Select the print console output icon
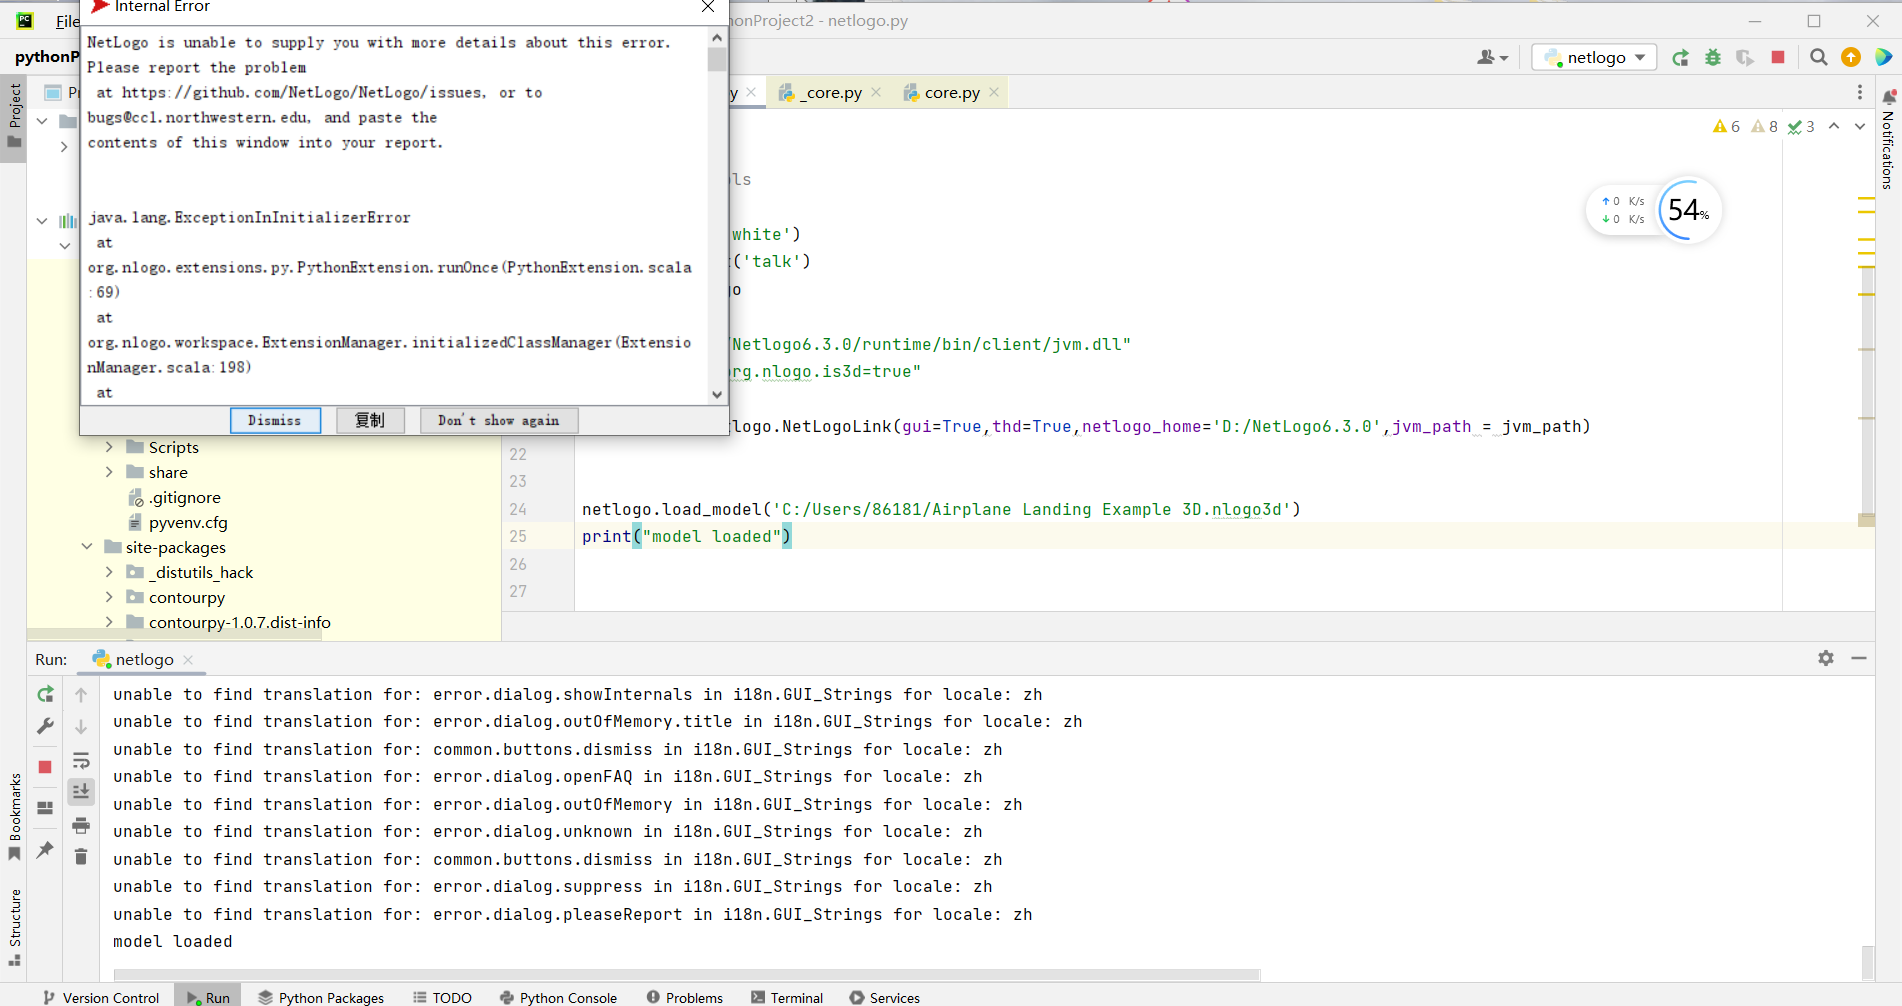Image resolution: width=1902 pixels, height=1006 pixels. coord(81,825)
